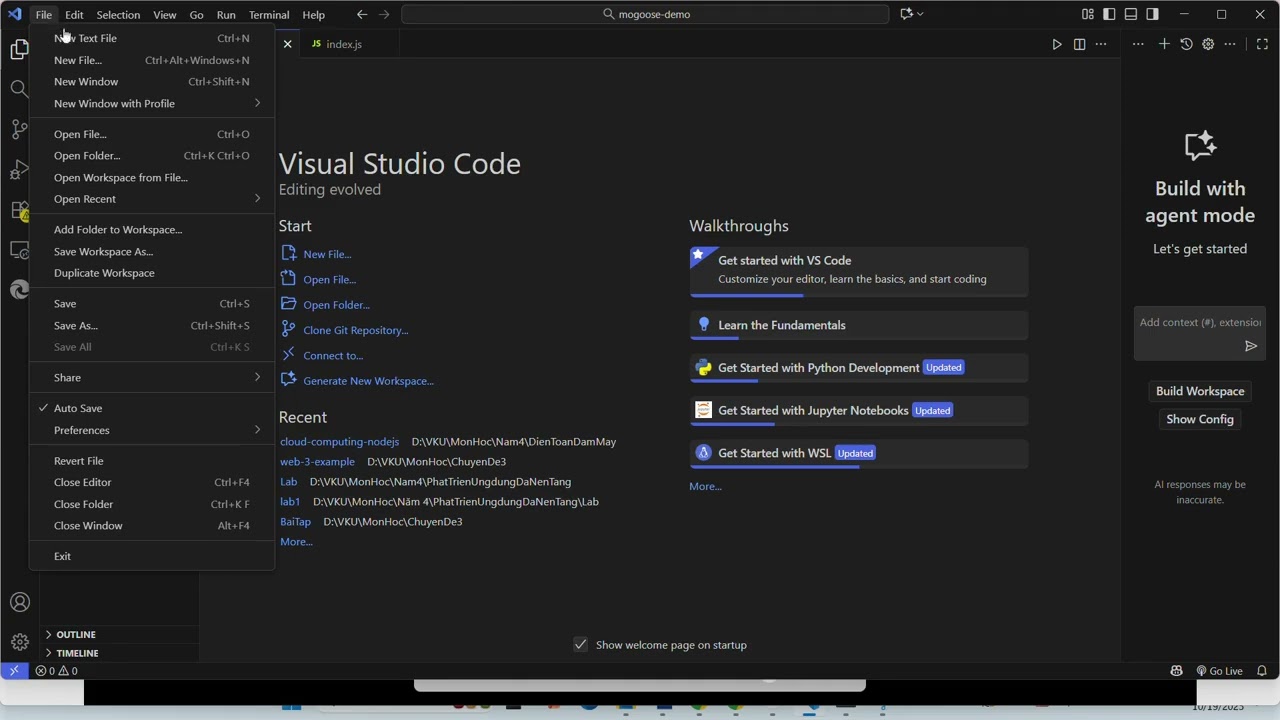Choose Save As... in File menu
Viewport: 1280px width, 720px height.
(152, 325)
